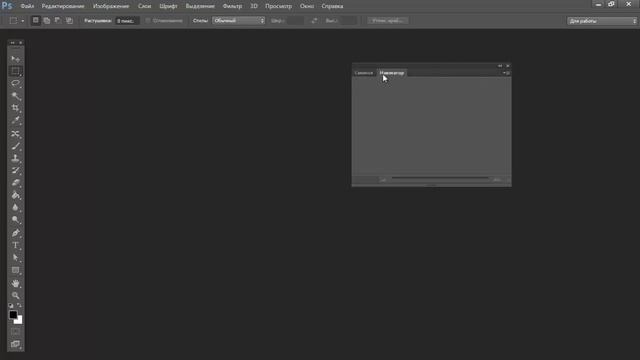Viewport: 640px width, 360px height.
Task: Collapse the tools panel to double column
Action: pos(12,42)
